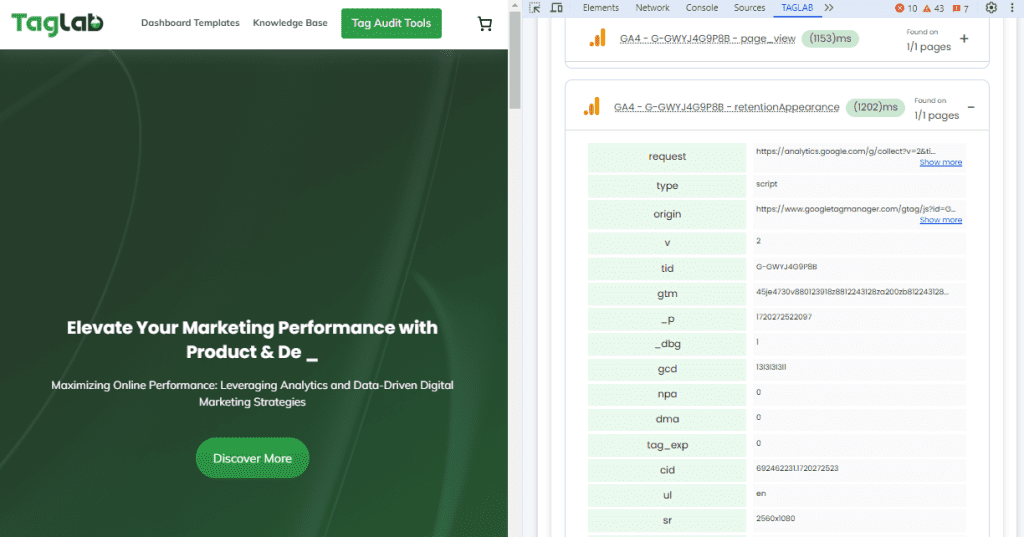Select the TAGLAB DevTools tab

(797, 8)
